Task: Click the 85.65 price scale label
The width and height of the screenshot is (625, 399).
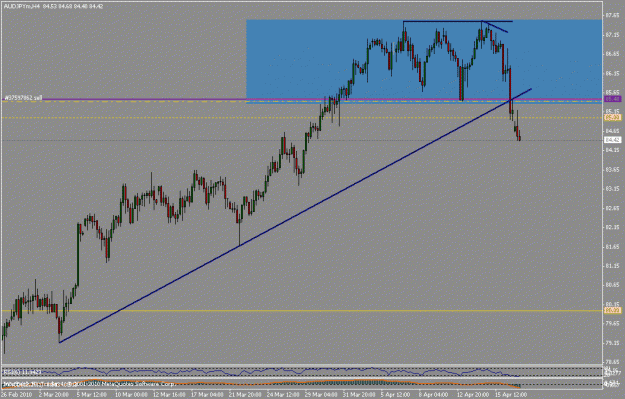Action: point(612,92)
